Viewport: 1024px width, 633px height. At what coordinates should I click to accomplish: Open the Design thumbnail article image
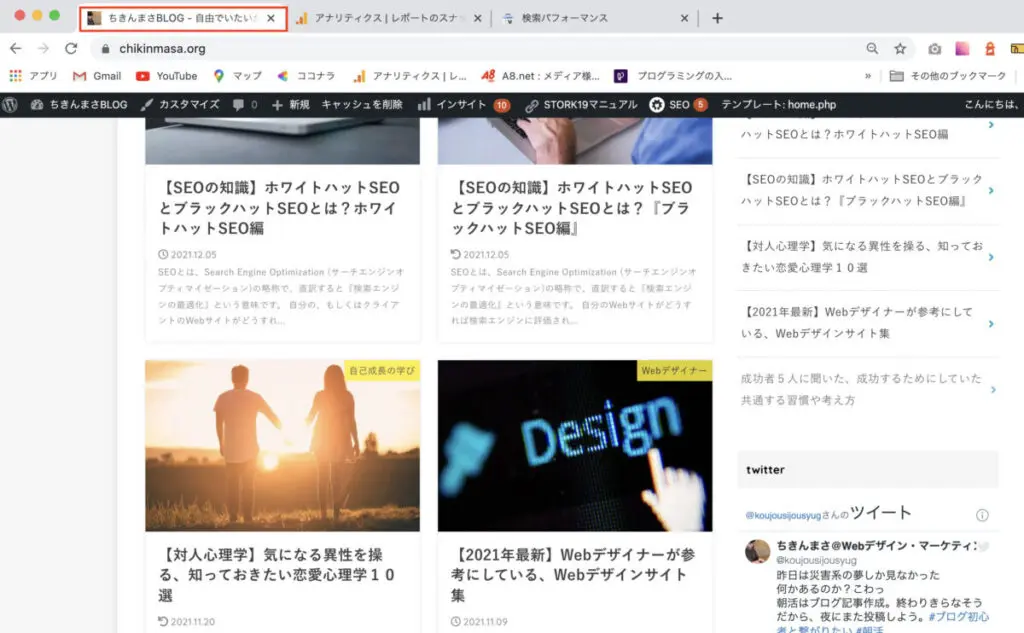coord(575,446)
